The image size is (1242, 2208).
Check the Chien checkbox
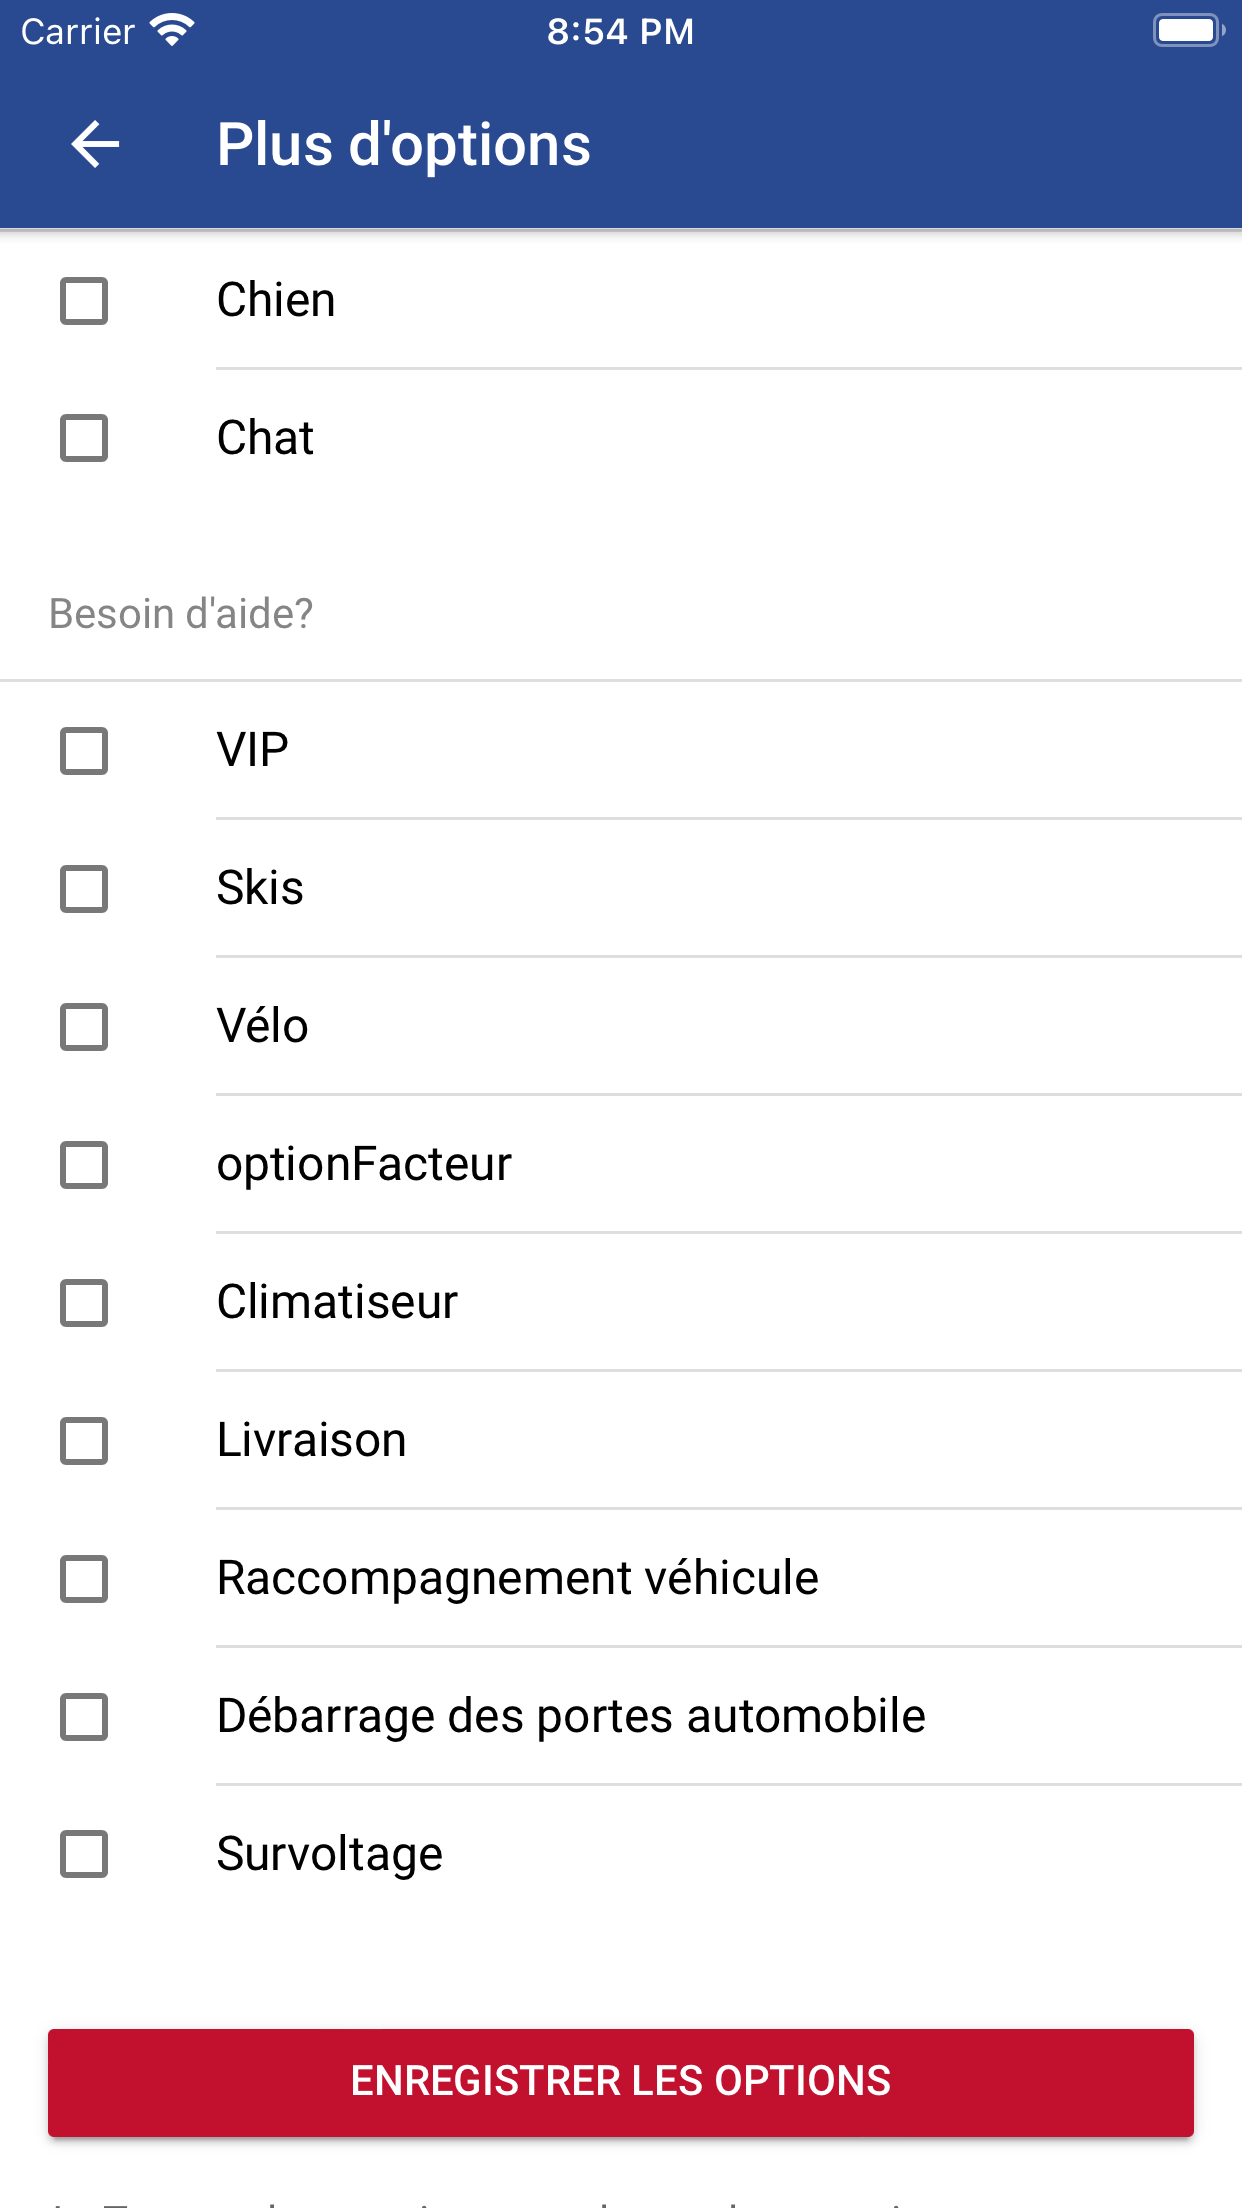pos(84,301)
